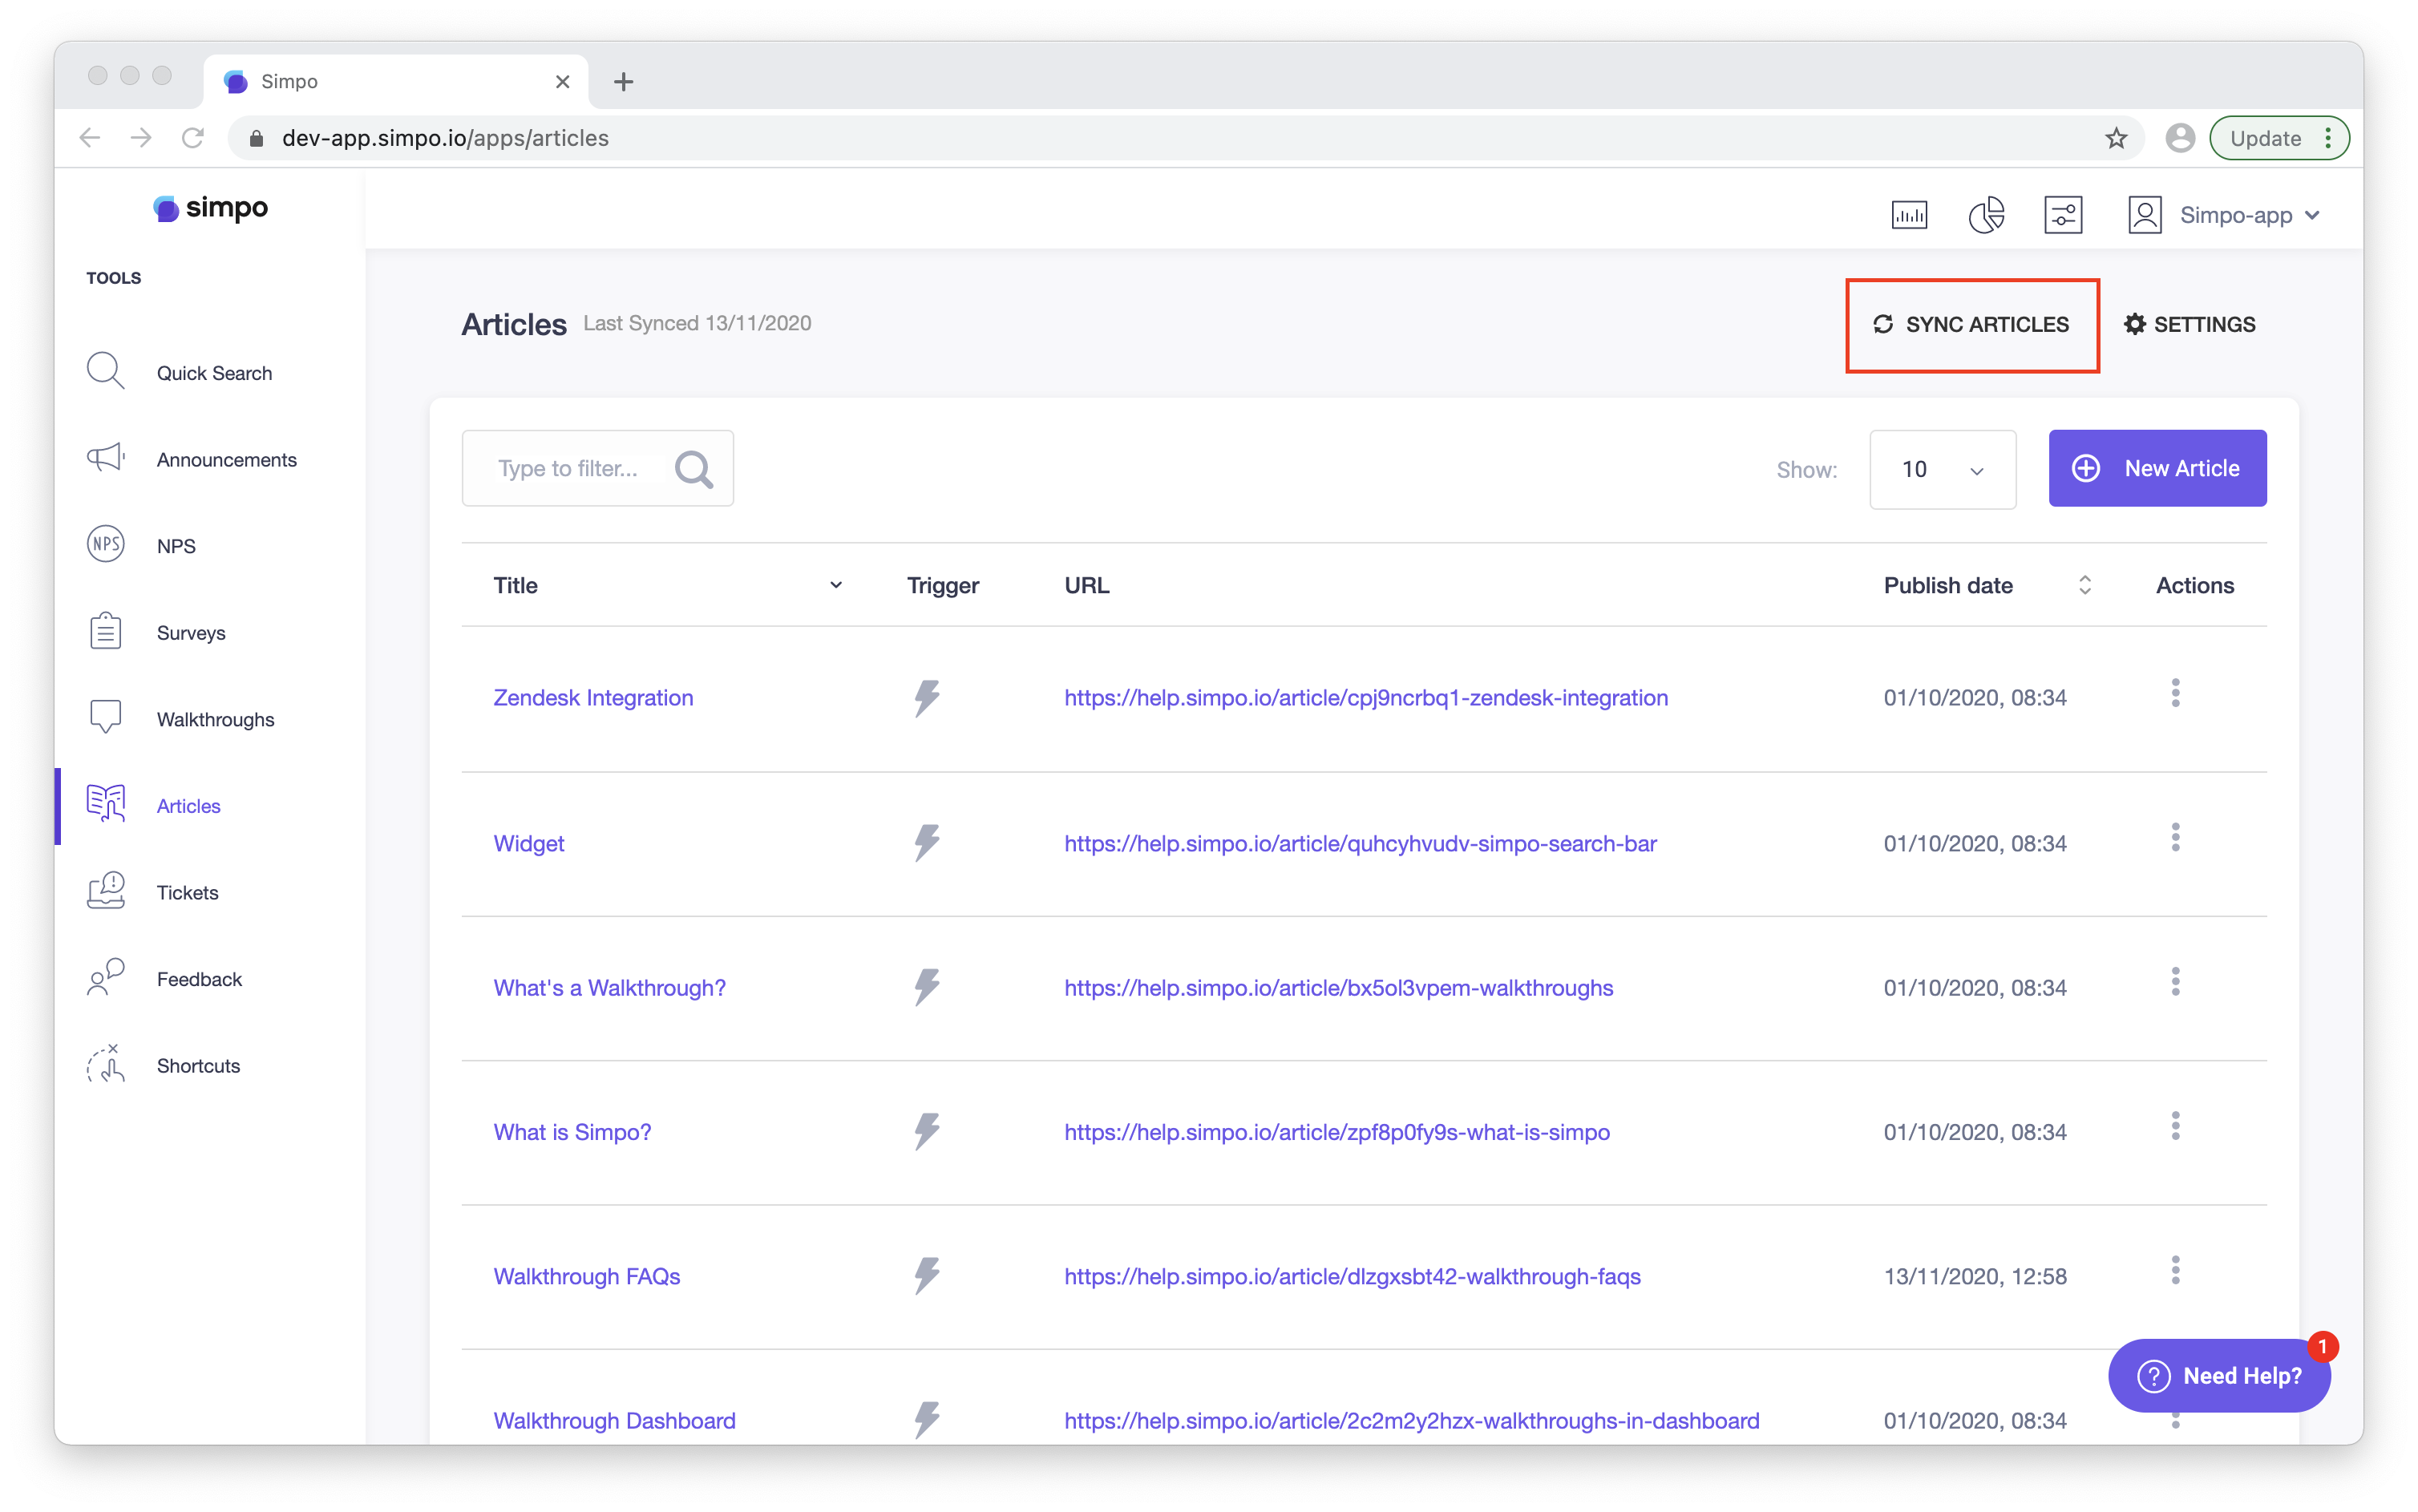Screen dimensions: 2418x1512
Task: Click the New Article button
Action: (2157, 468)
